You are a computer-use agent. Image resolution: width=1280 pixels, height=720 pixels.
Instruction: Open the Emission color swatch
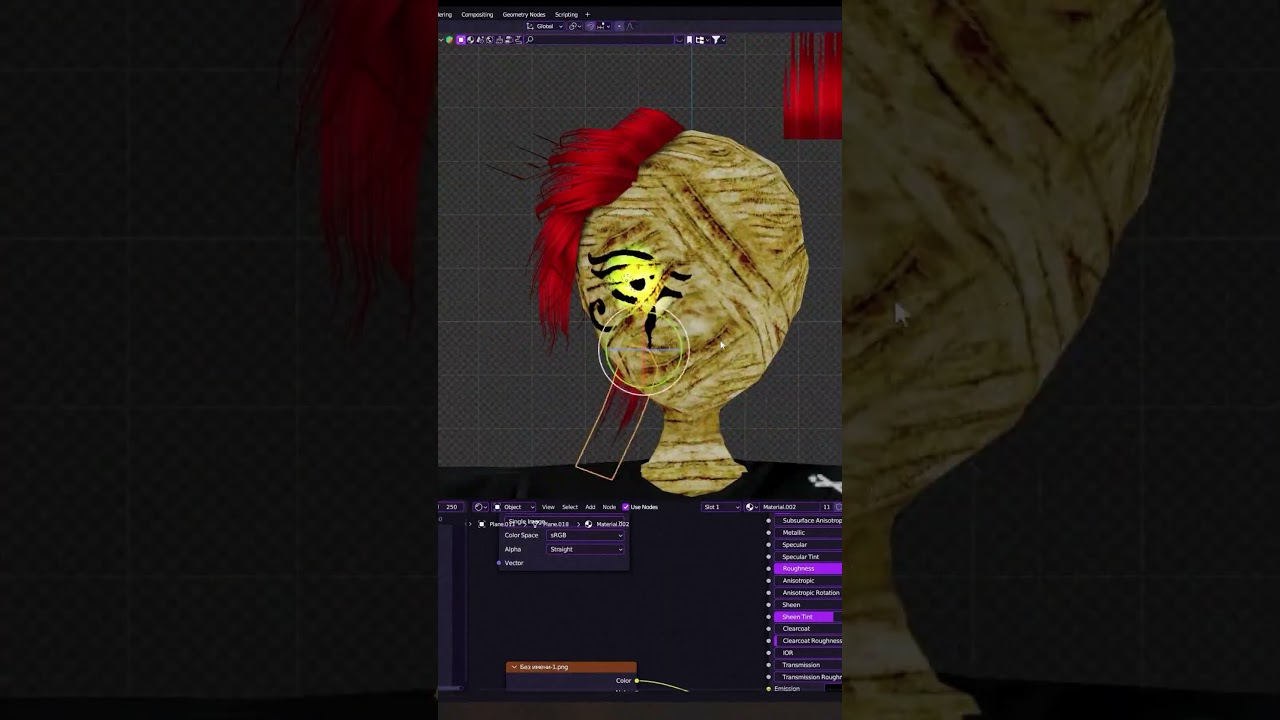833,689
